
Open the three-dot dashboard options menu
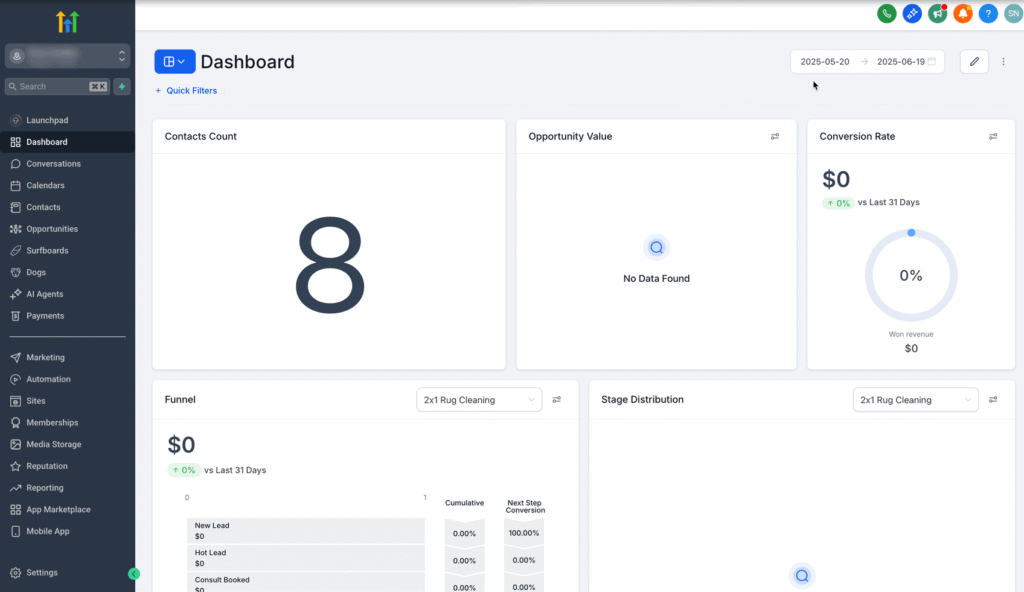(x=1003, y=62)
